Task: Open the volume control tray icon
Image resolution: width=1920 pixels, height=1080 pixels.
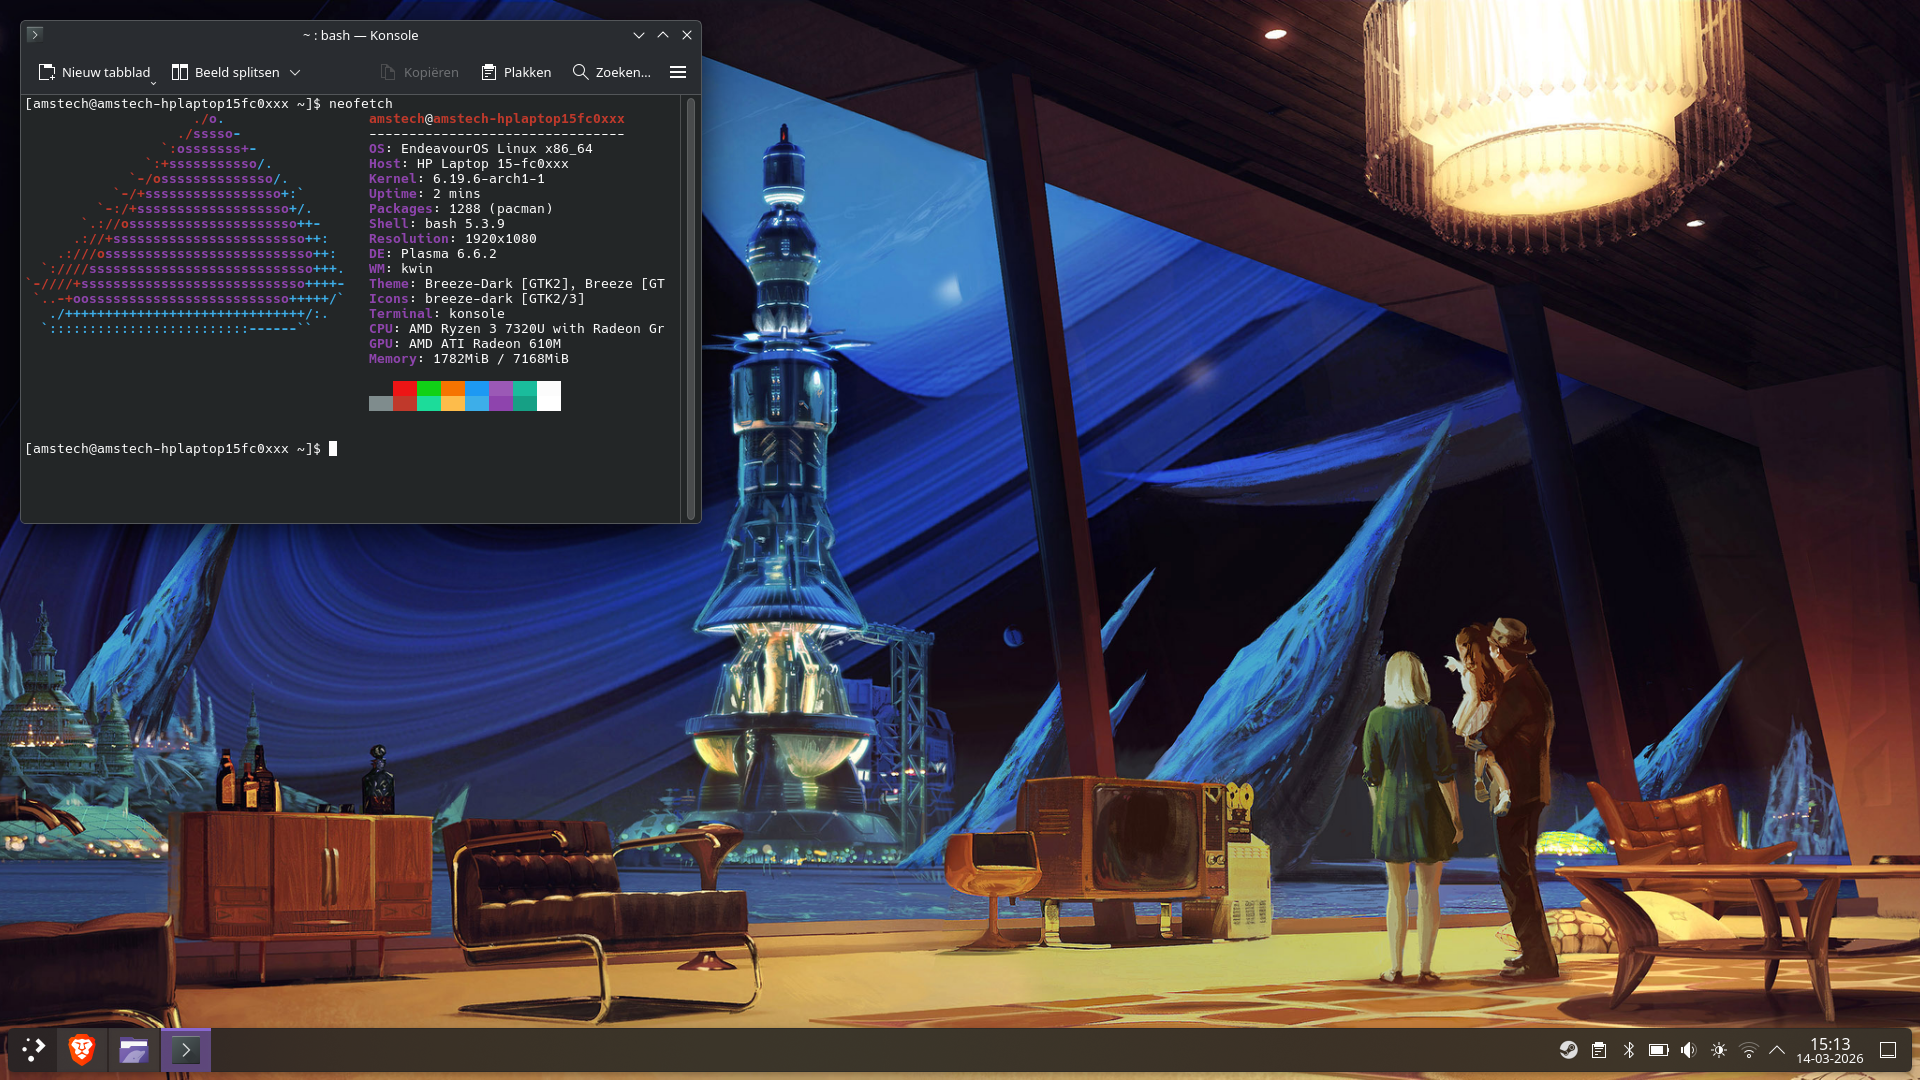Action: (x=1689, y=1050)
